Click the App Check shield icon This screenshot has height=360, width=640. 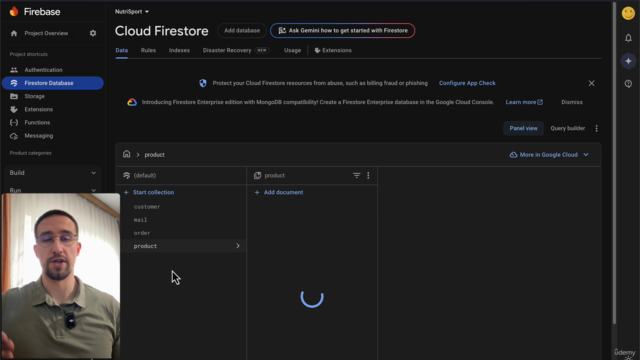click(203, 83)
